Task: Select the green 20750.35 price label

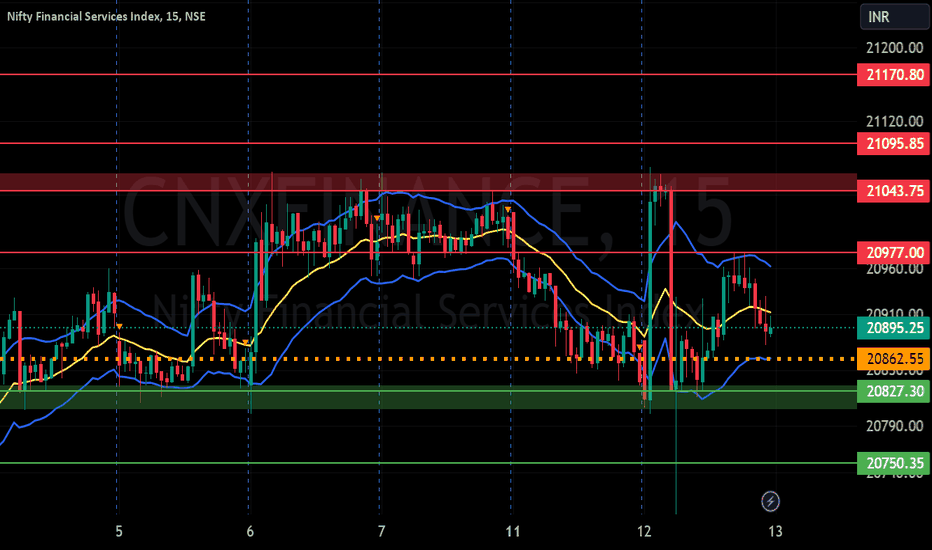Action: point(893,463)
